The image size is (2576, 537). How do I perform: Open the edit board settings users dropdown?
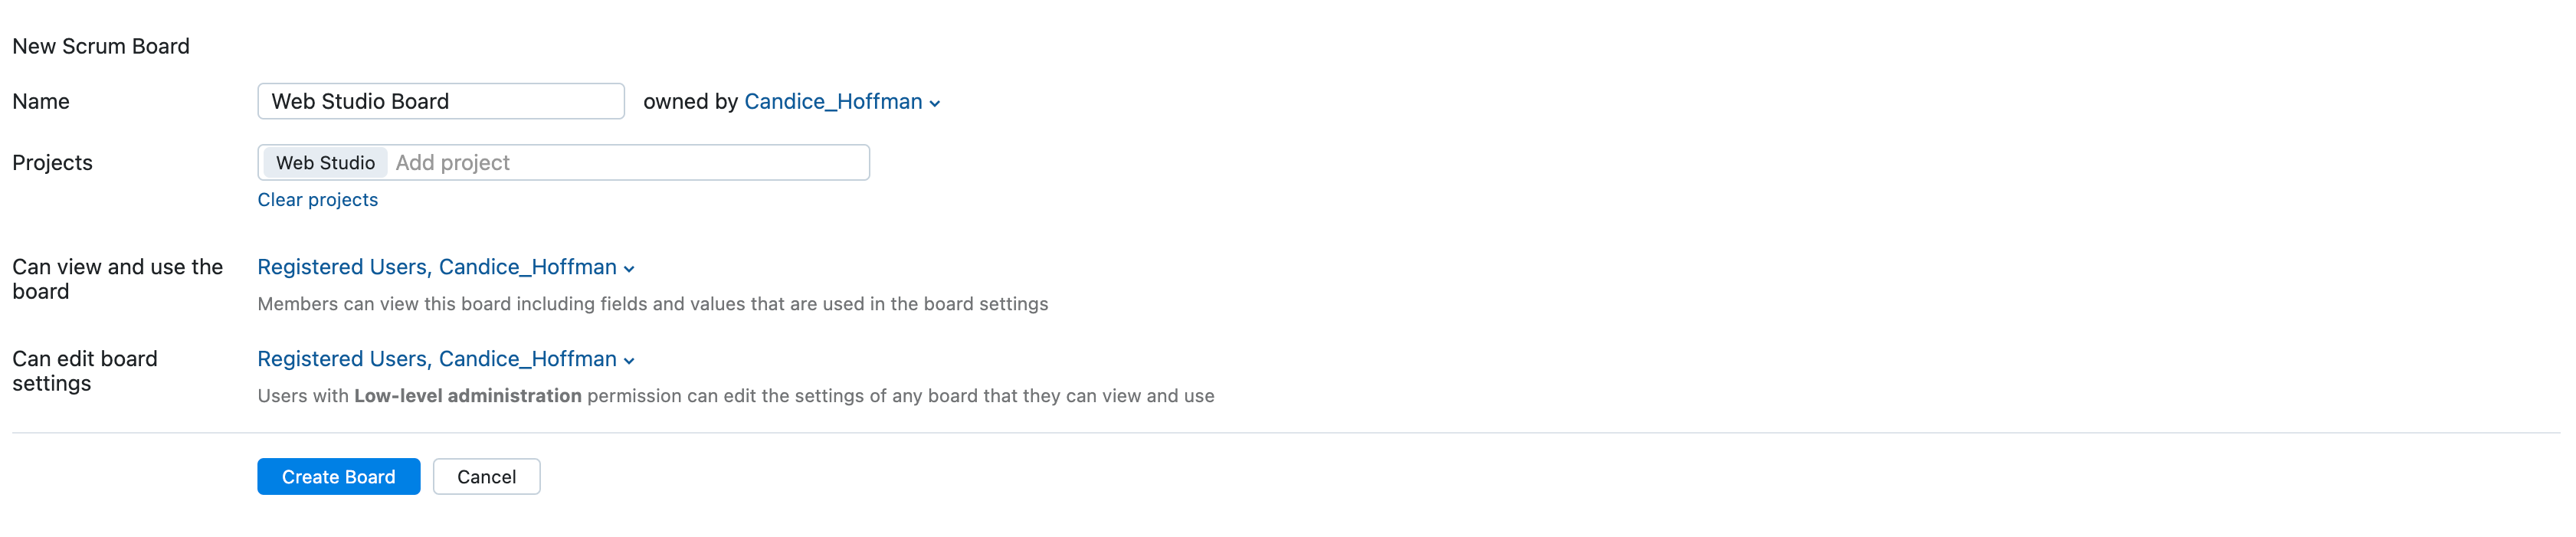tap(436, 359)
